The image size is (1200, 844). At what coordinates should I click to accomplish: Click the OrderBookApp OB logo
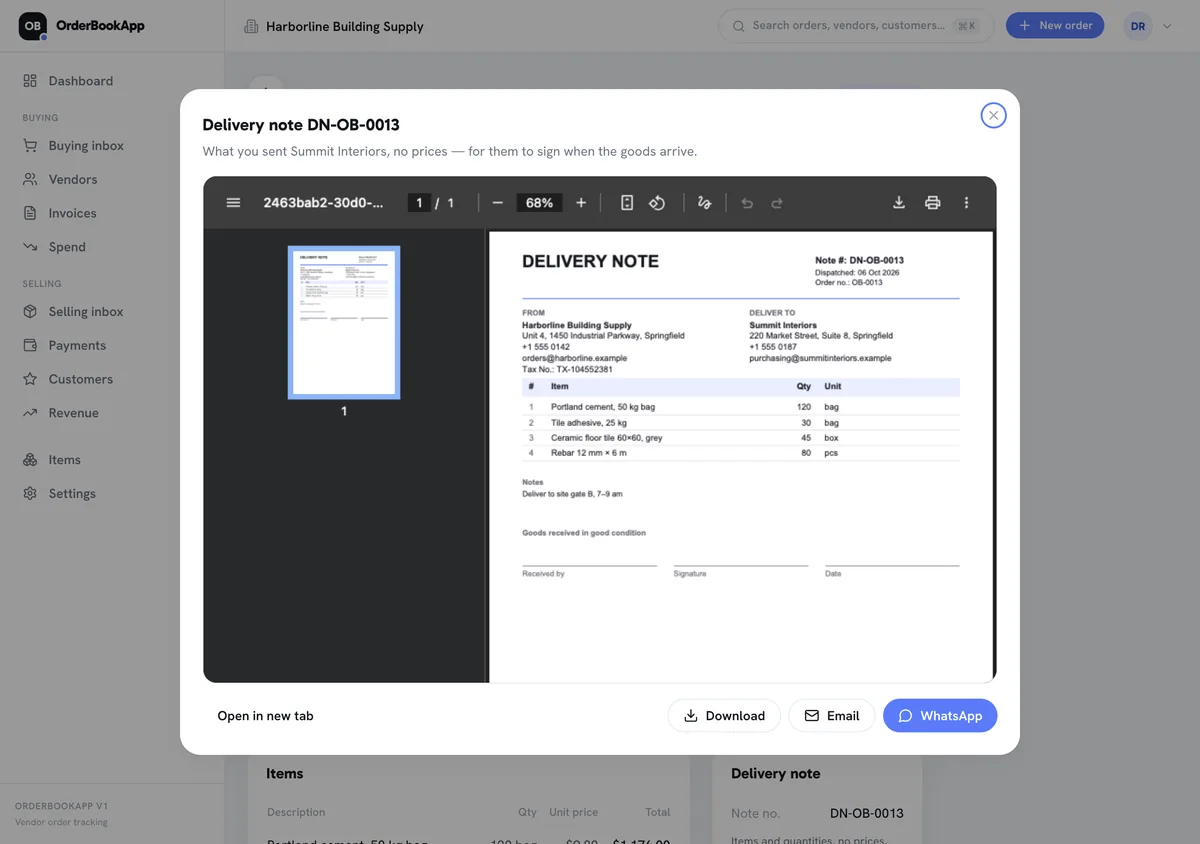click(33, 26)
